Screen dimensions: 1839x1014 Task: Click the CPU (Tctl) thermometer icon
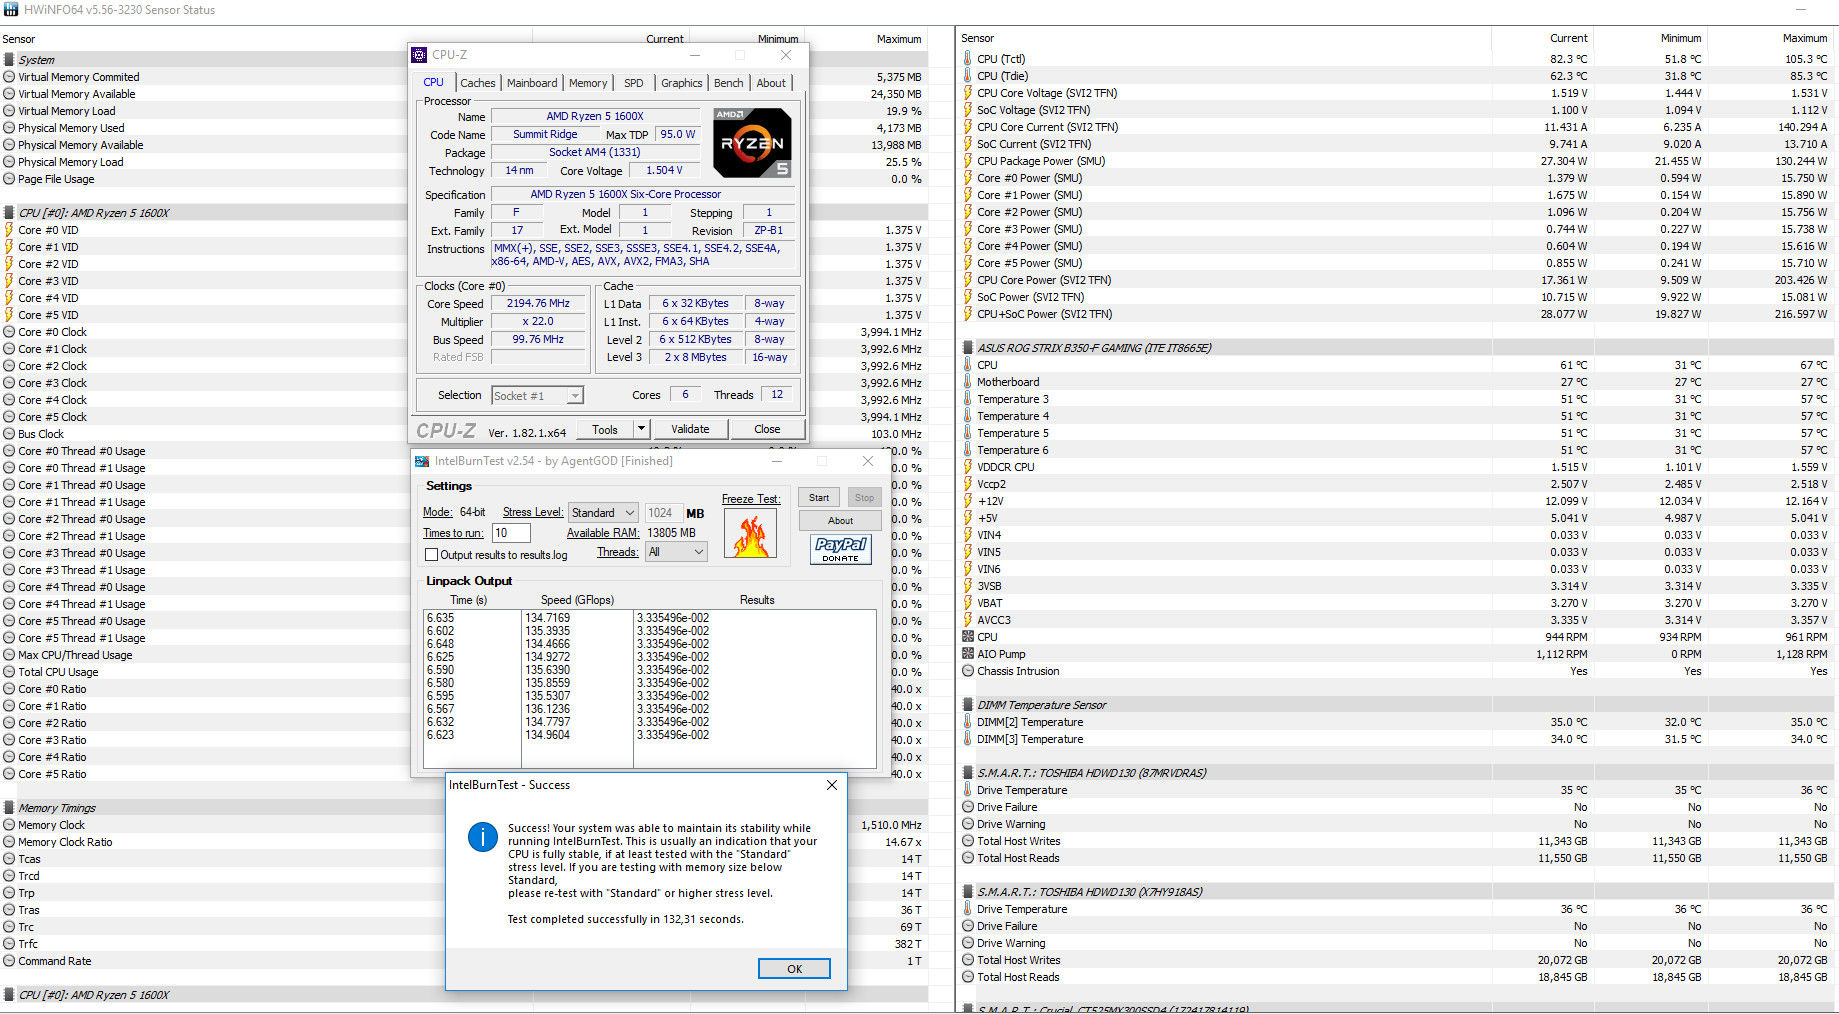pos(967,59)
